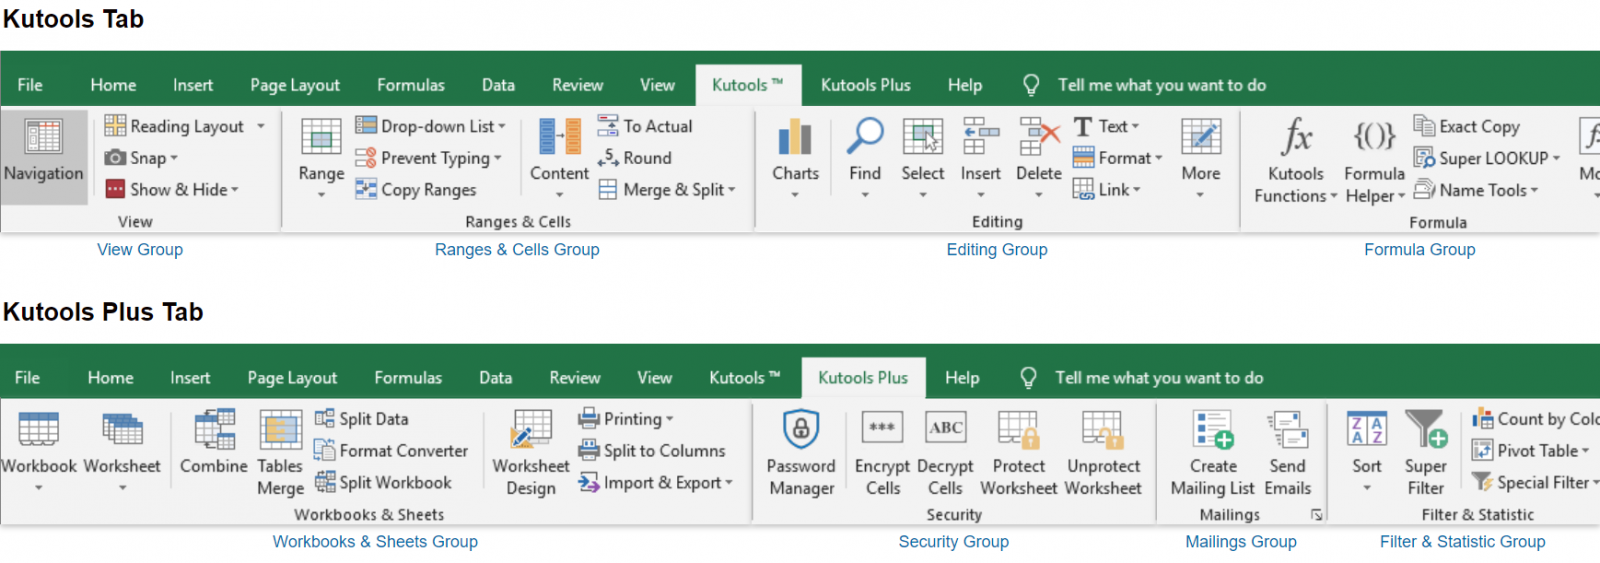Switch to the Kutools Plus tab
This screenshot has height=563, width=1600.
865,85
